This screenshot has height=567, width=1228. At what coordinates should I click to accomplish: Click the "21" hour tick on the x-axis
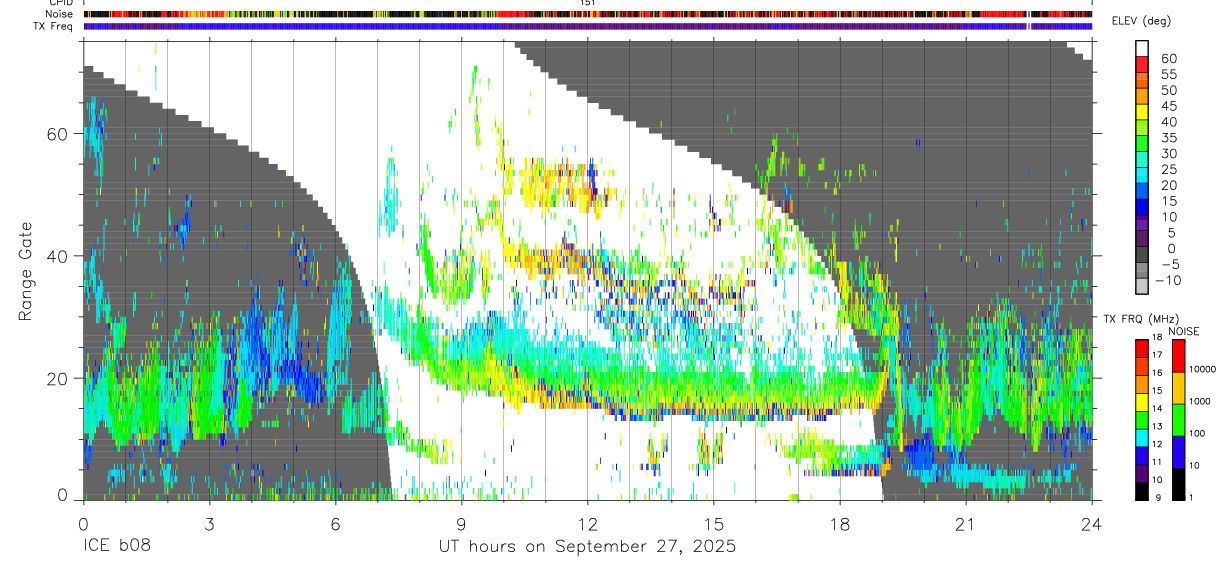966,524
